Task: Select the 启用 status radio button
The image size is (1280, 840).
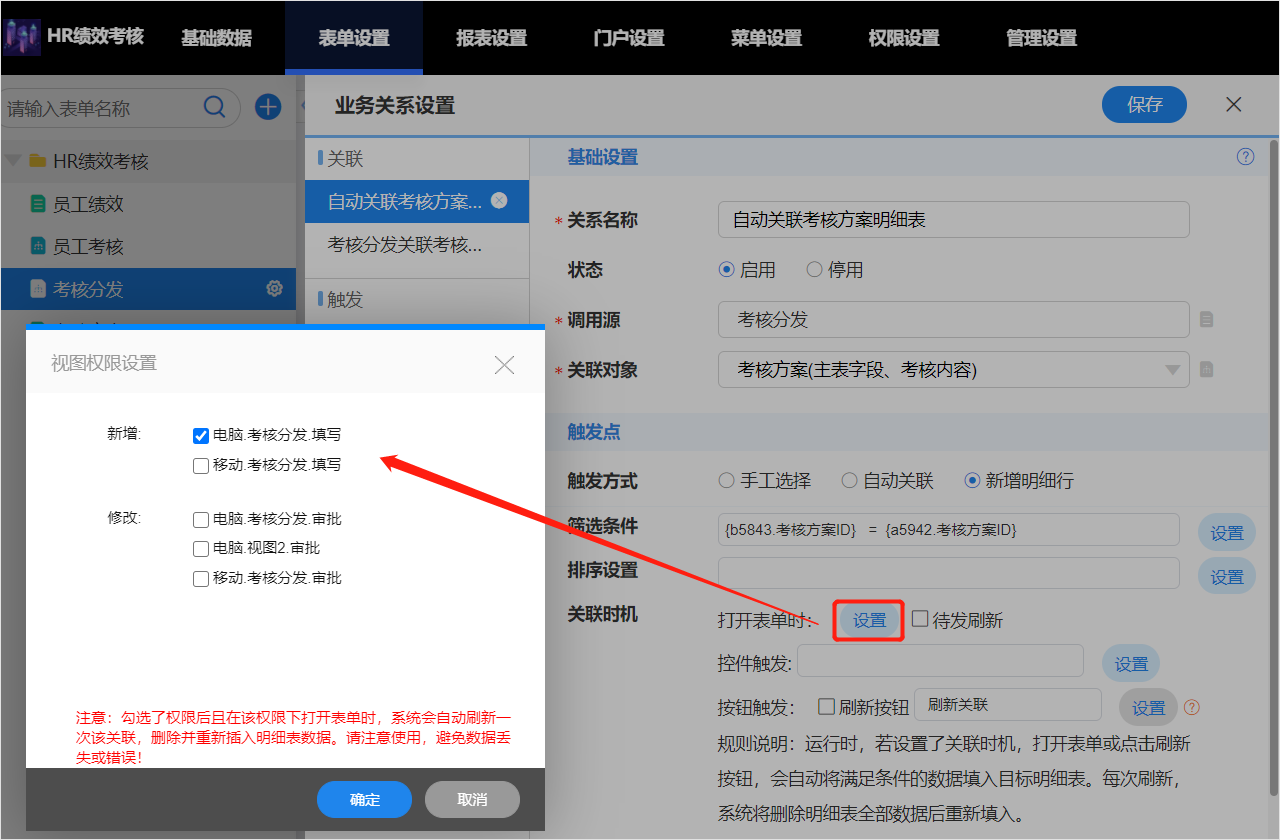Action: tap(727, 269)
